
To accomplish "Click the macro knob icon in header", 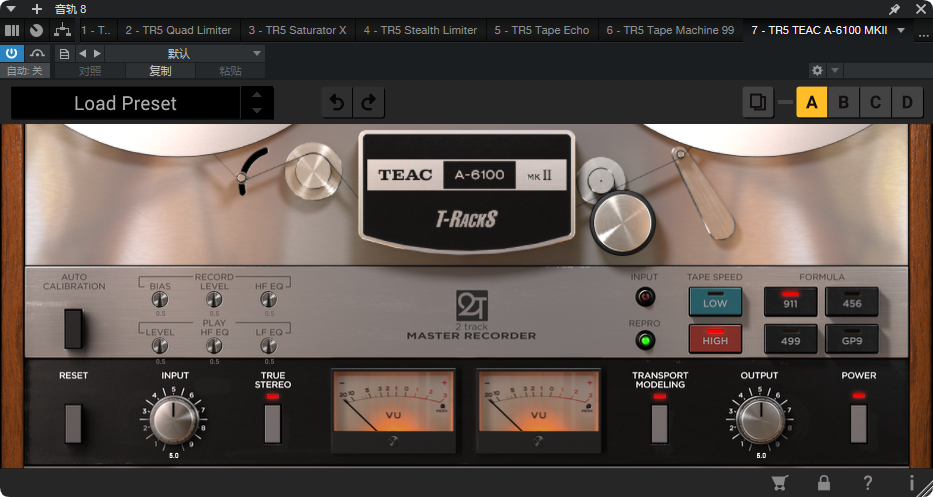I will [x=36, y=30].
